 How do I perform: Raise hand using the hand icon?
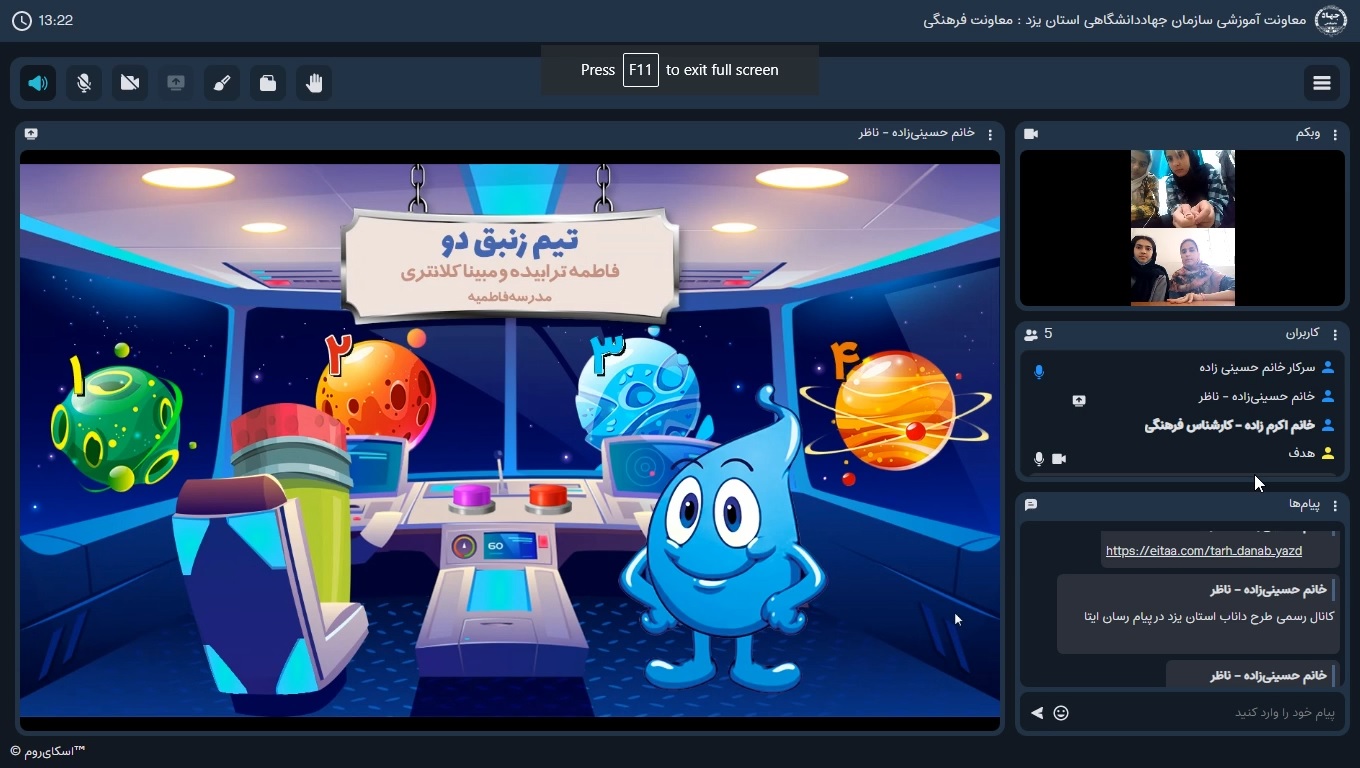point(314,83)
